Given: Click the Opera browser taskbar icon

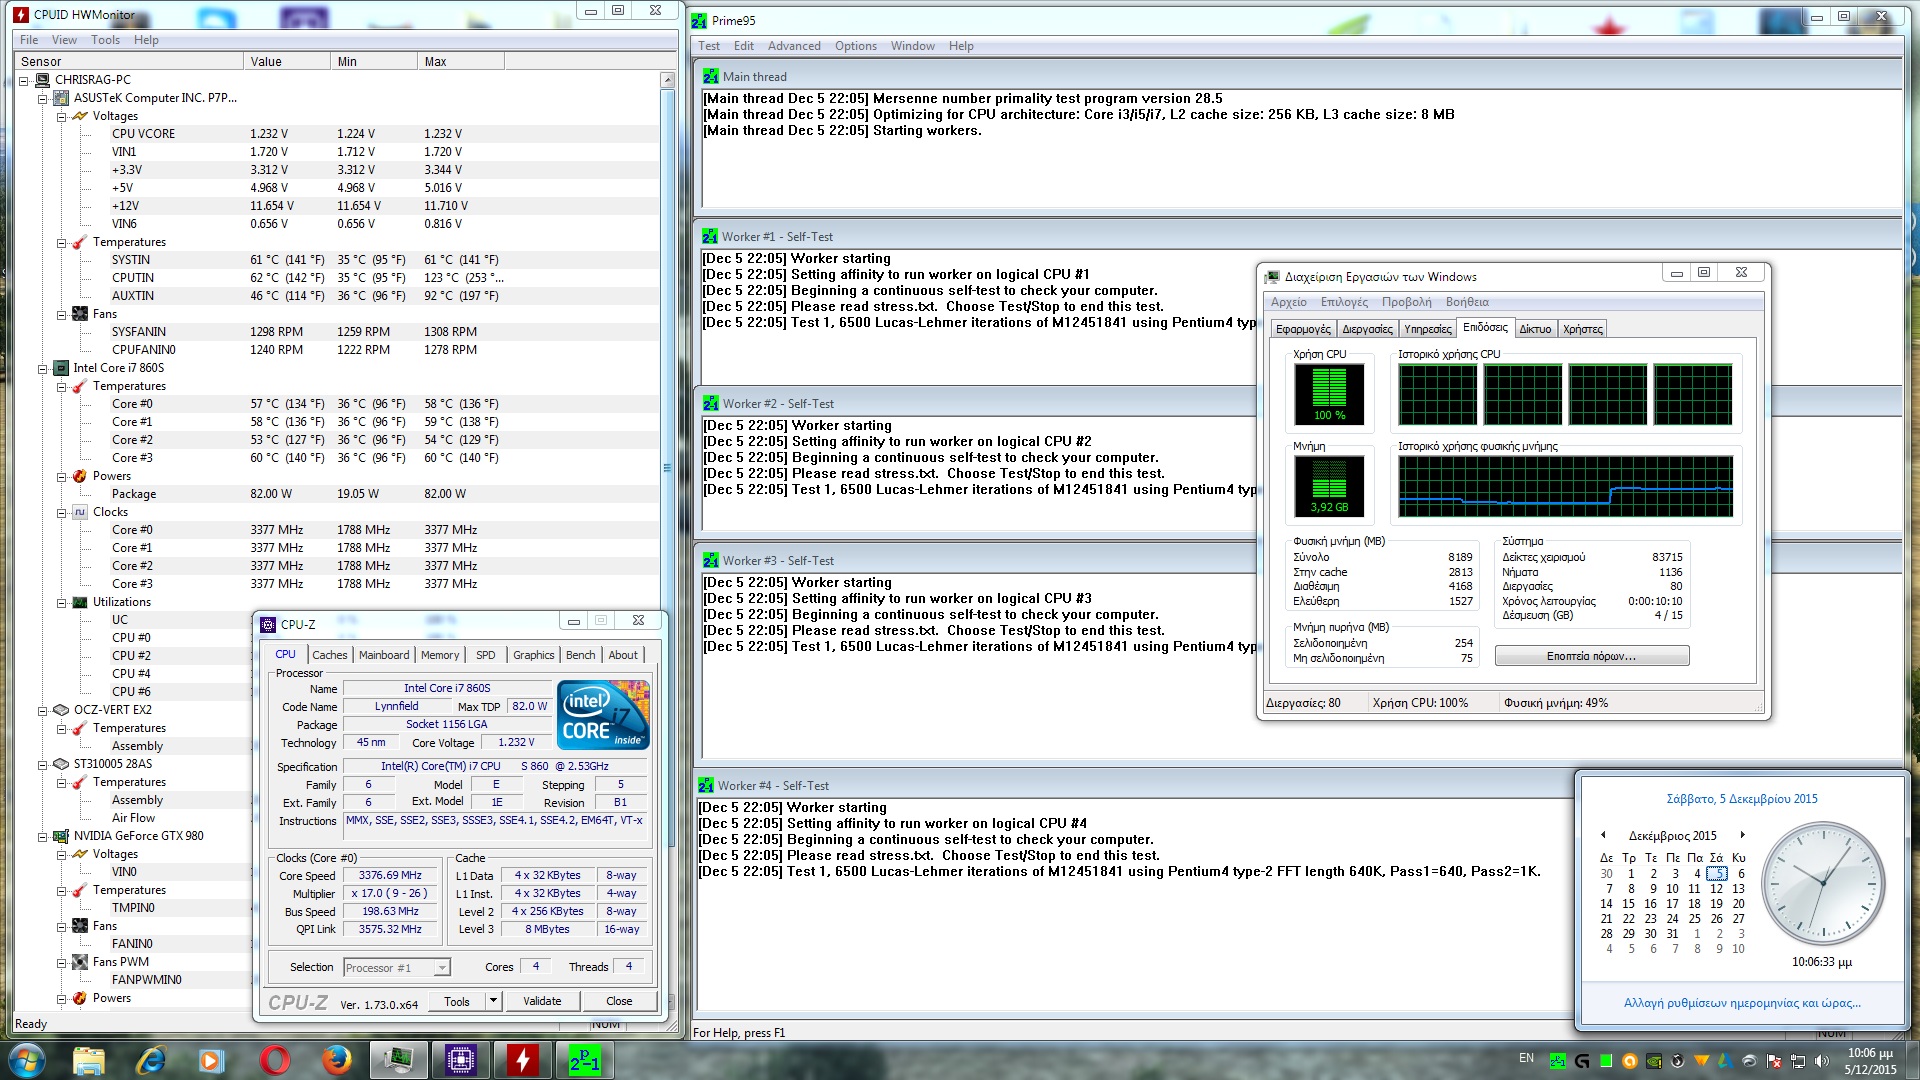Looking at the screenshot, I should [274, 1060].
